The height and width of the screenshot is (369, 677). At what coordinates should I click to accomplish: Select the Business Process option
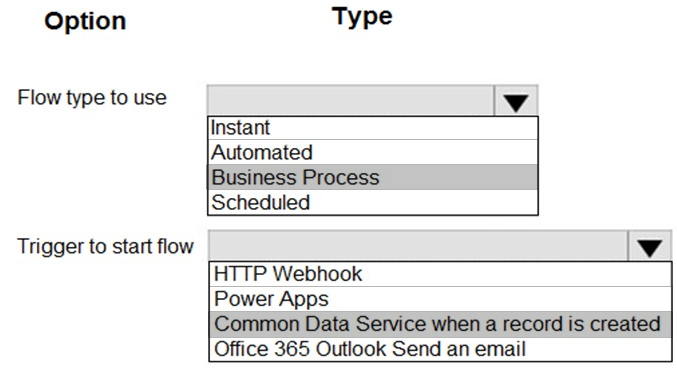pos(373,177)
